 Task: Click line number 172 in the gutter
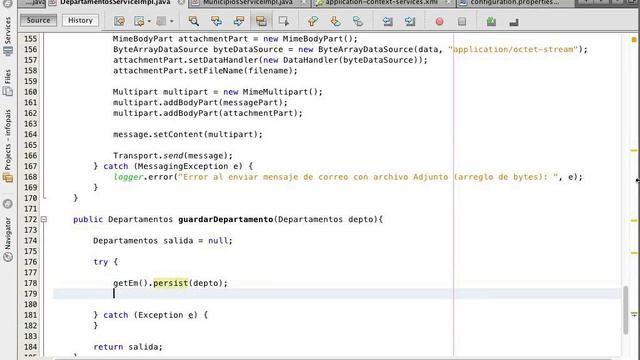(x=31, y=219)
